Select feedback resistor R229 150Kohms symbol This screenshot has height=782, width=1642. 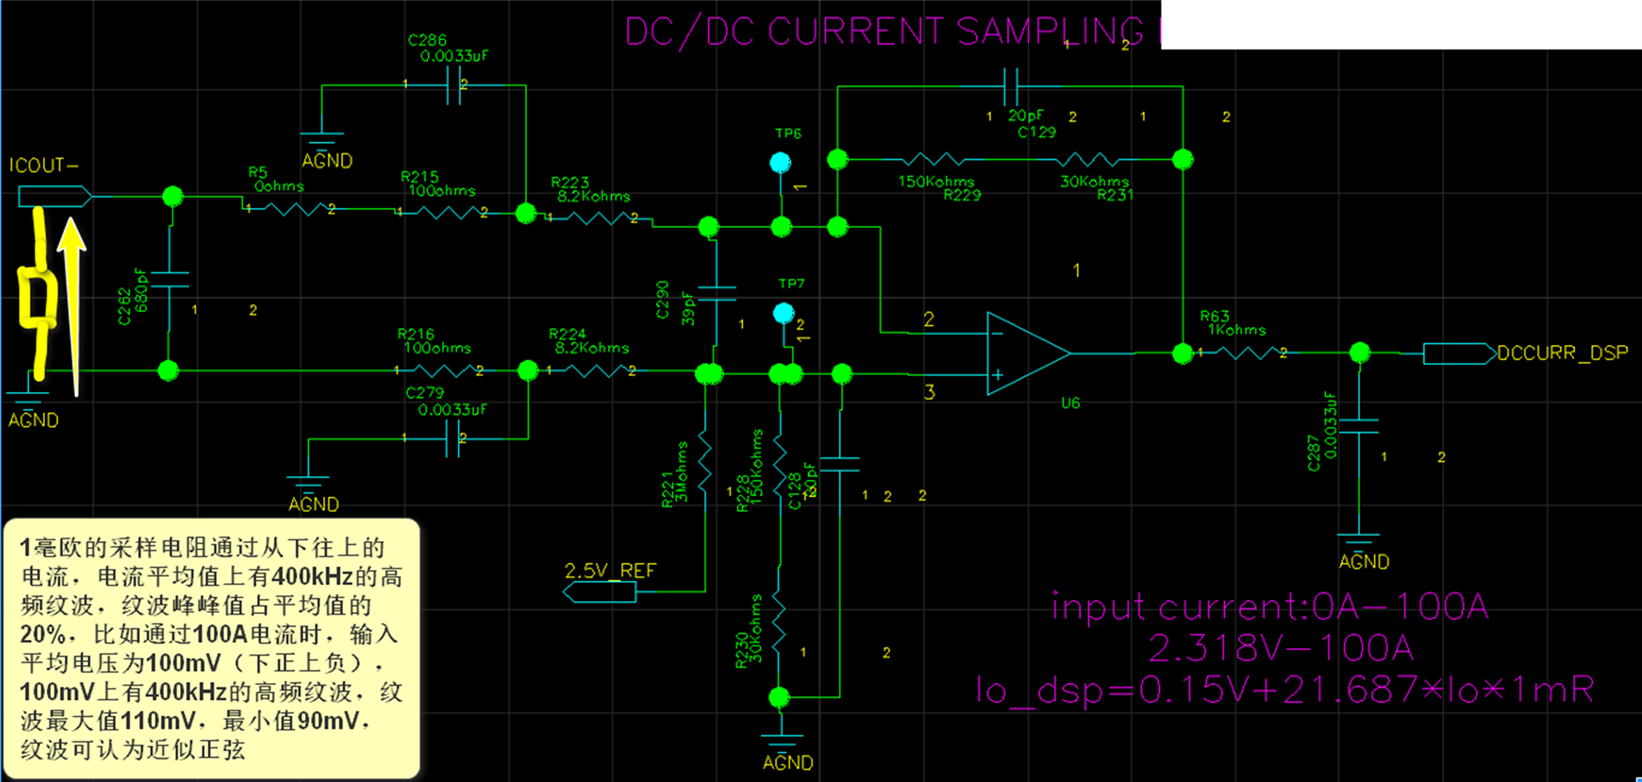coord(934,159)
